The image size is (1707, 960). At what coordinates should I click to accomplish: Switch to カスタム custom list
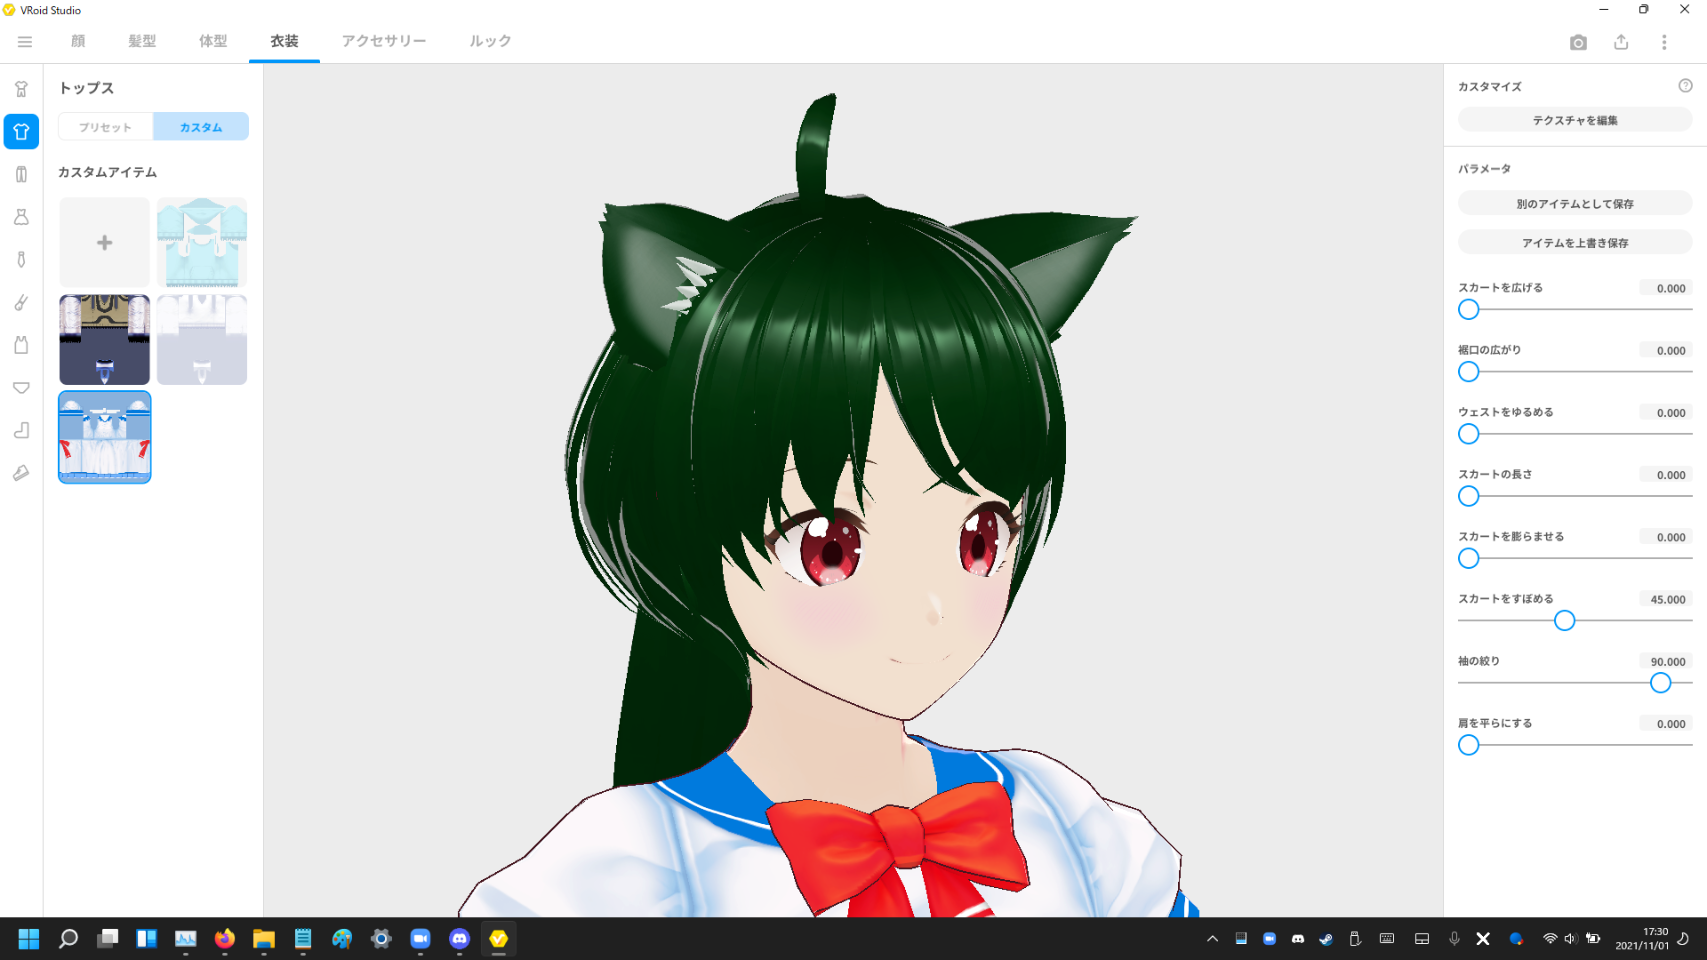pos(201,127)
